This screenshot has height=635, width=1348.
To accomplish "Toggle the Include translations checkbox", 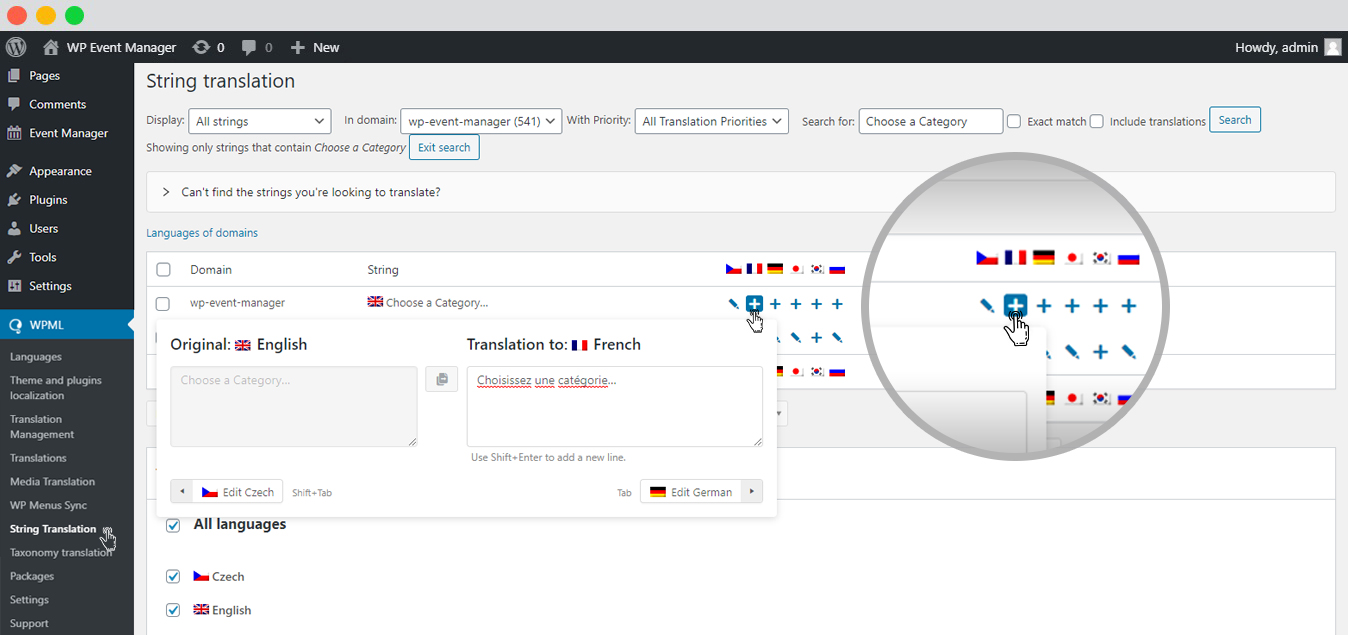I will click(1097, 121).
